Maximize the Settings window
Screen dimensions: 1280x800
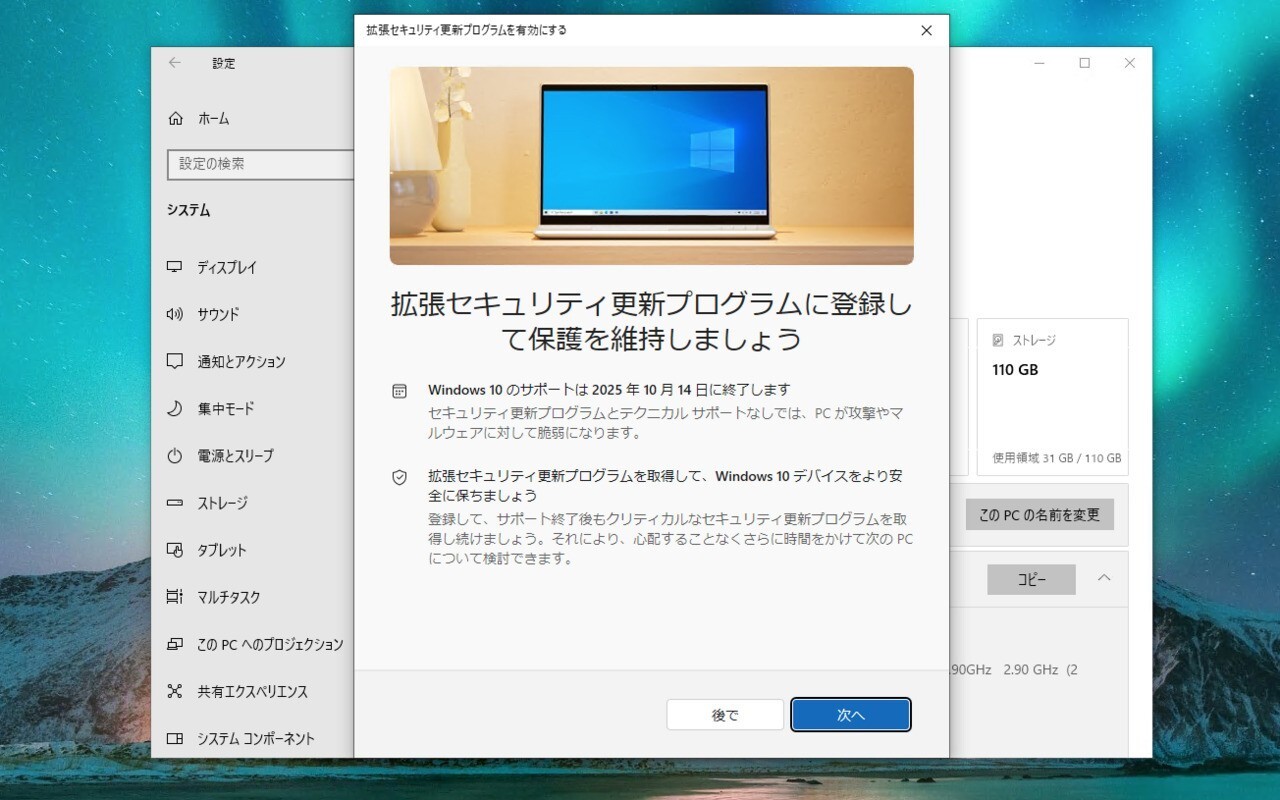point(1085,63)
